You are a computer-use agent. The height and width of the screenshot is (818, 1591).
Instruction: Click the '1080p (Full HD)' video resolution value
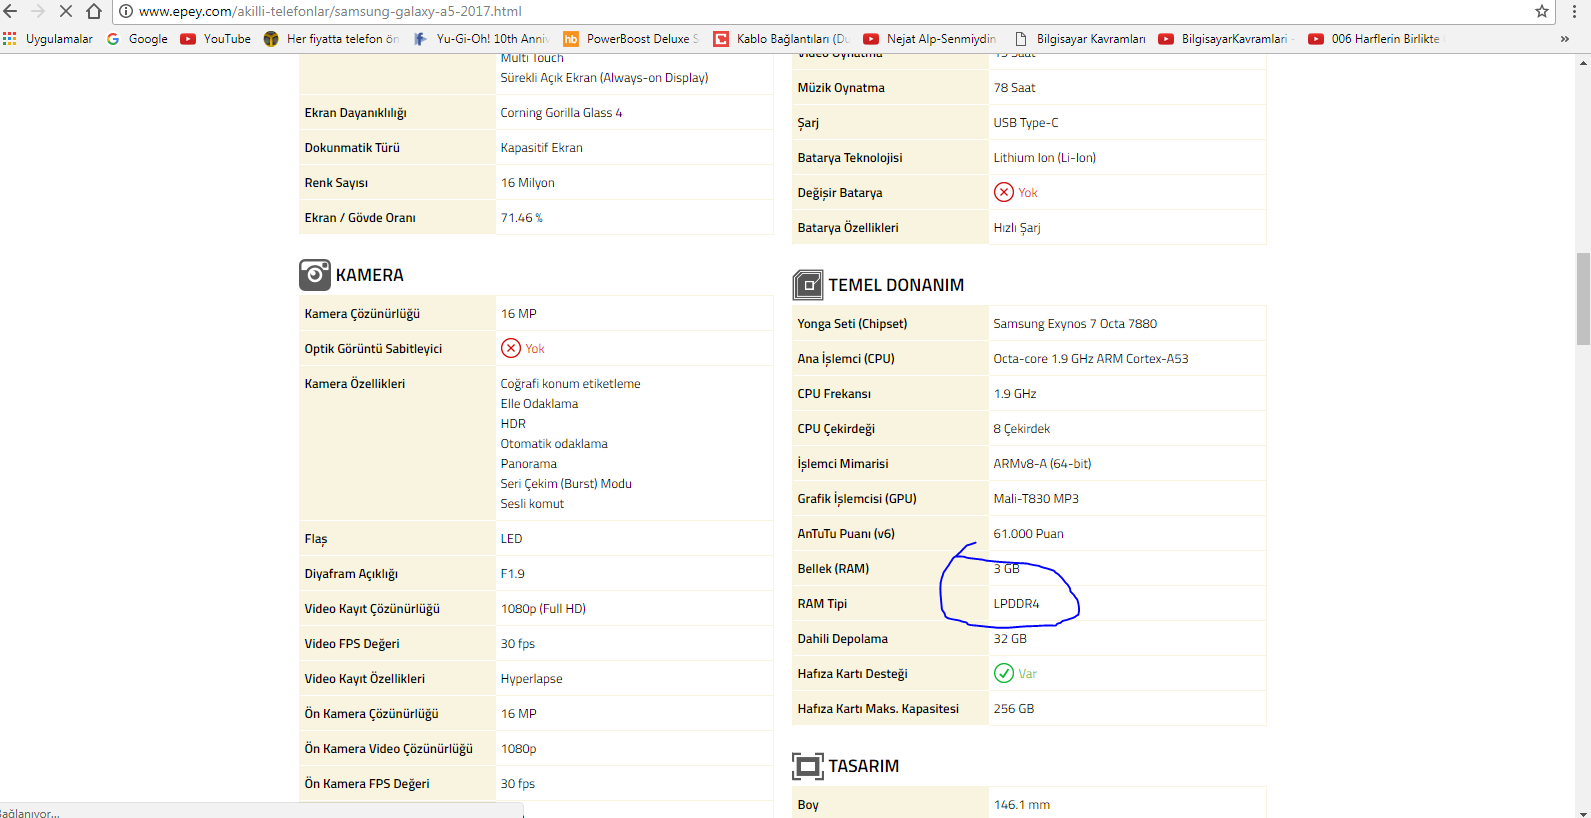click(x=543, y=609)
